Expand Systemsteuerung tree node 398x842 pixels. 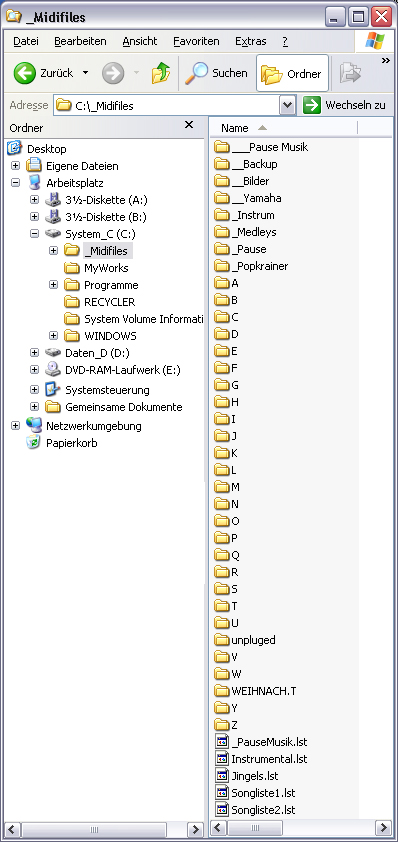click(35, 390)
